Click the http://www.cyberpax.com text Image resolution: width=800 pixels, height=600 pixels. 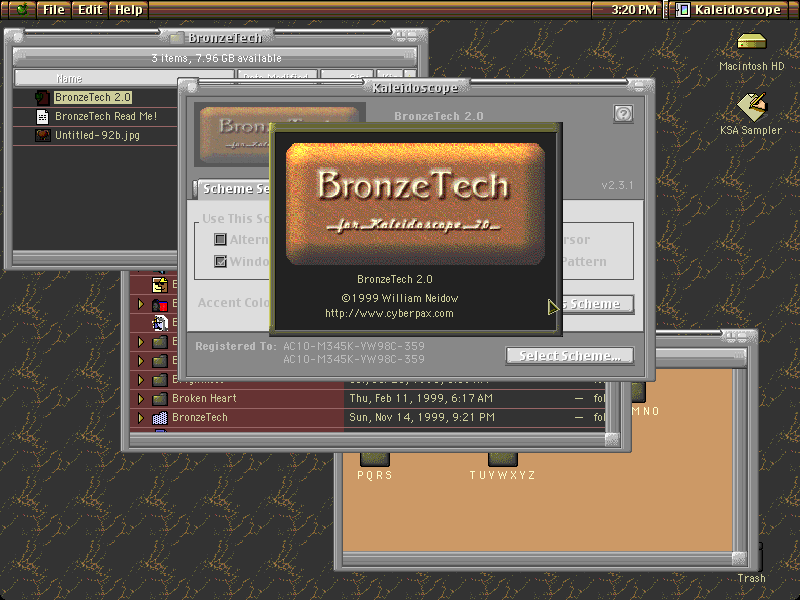[389, 313]
